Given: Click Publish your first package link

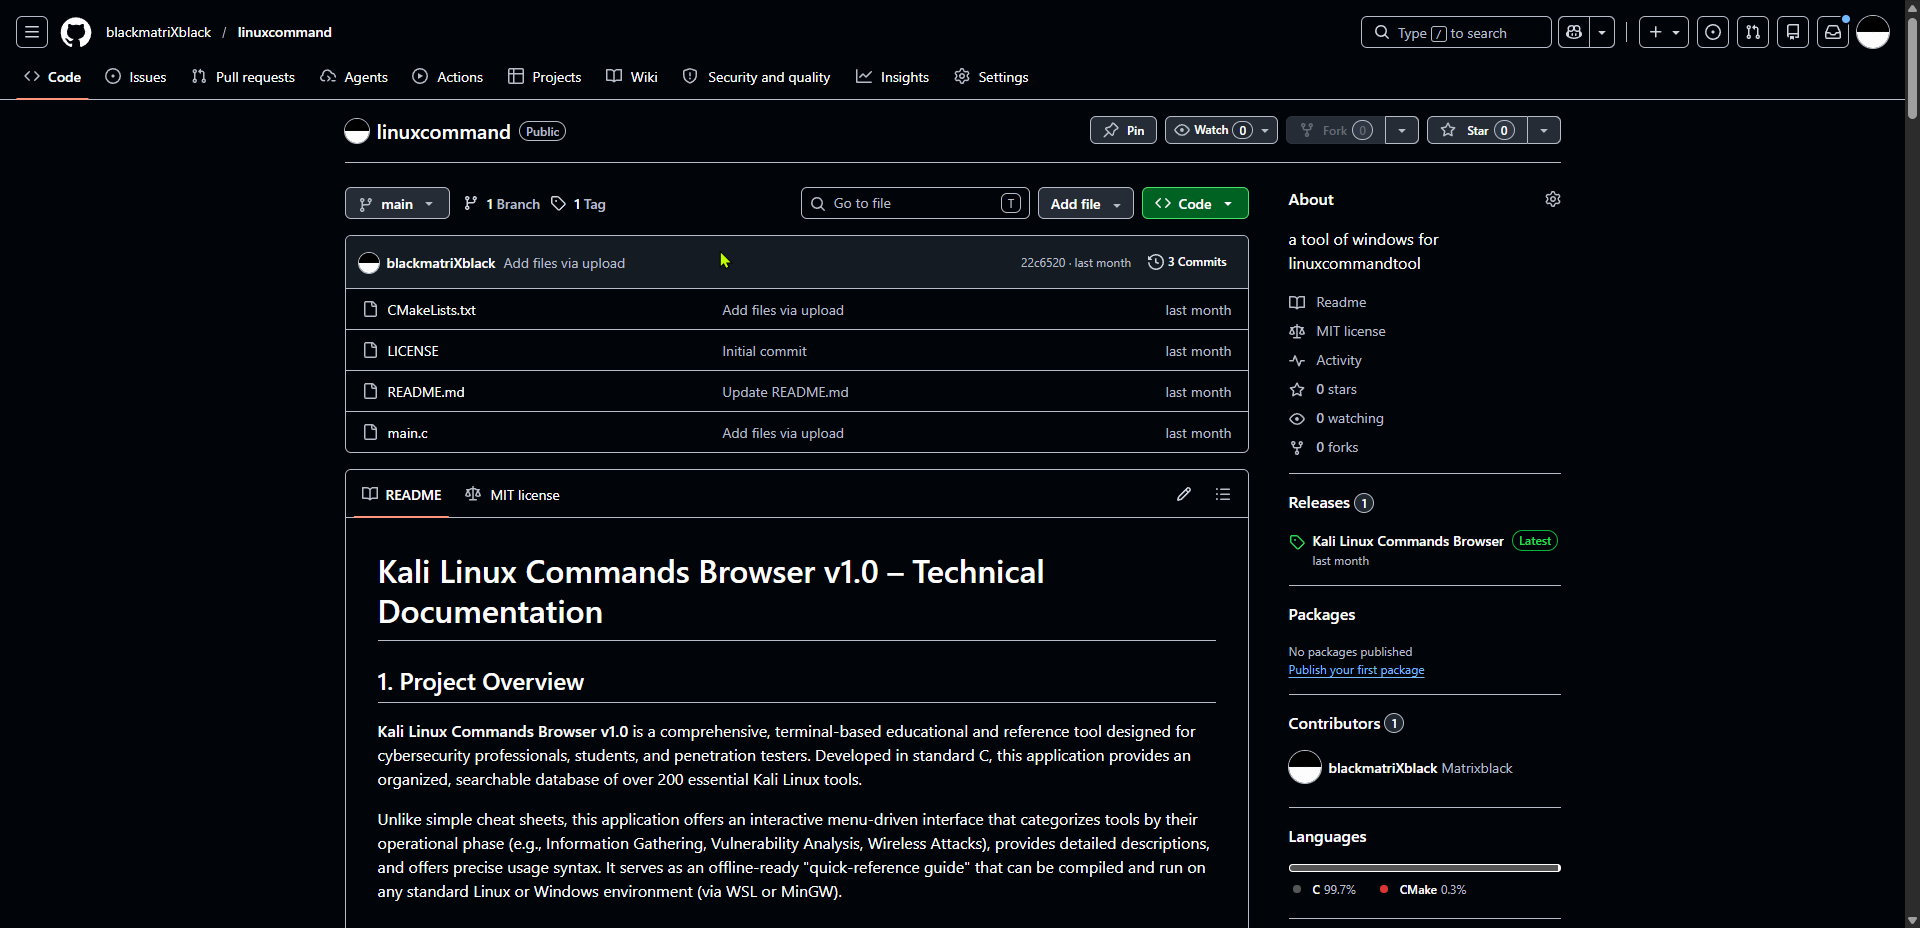Looking at the screenshot, I should click(x=1356, y=670).
